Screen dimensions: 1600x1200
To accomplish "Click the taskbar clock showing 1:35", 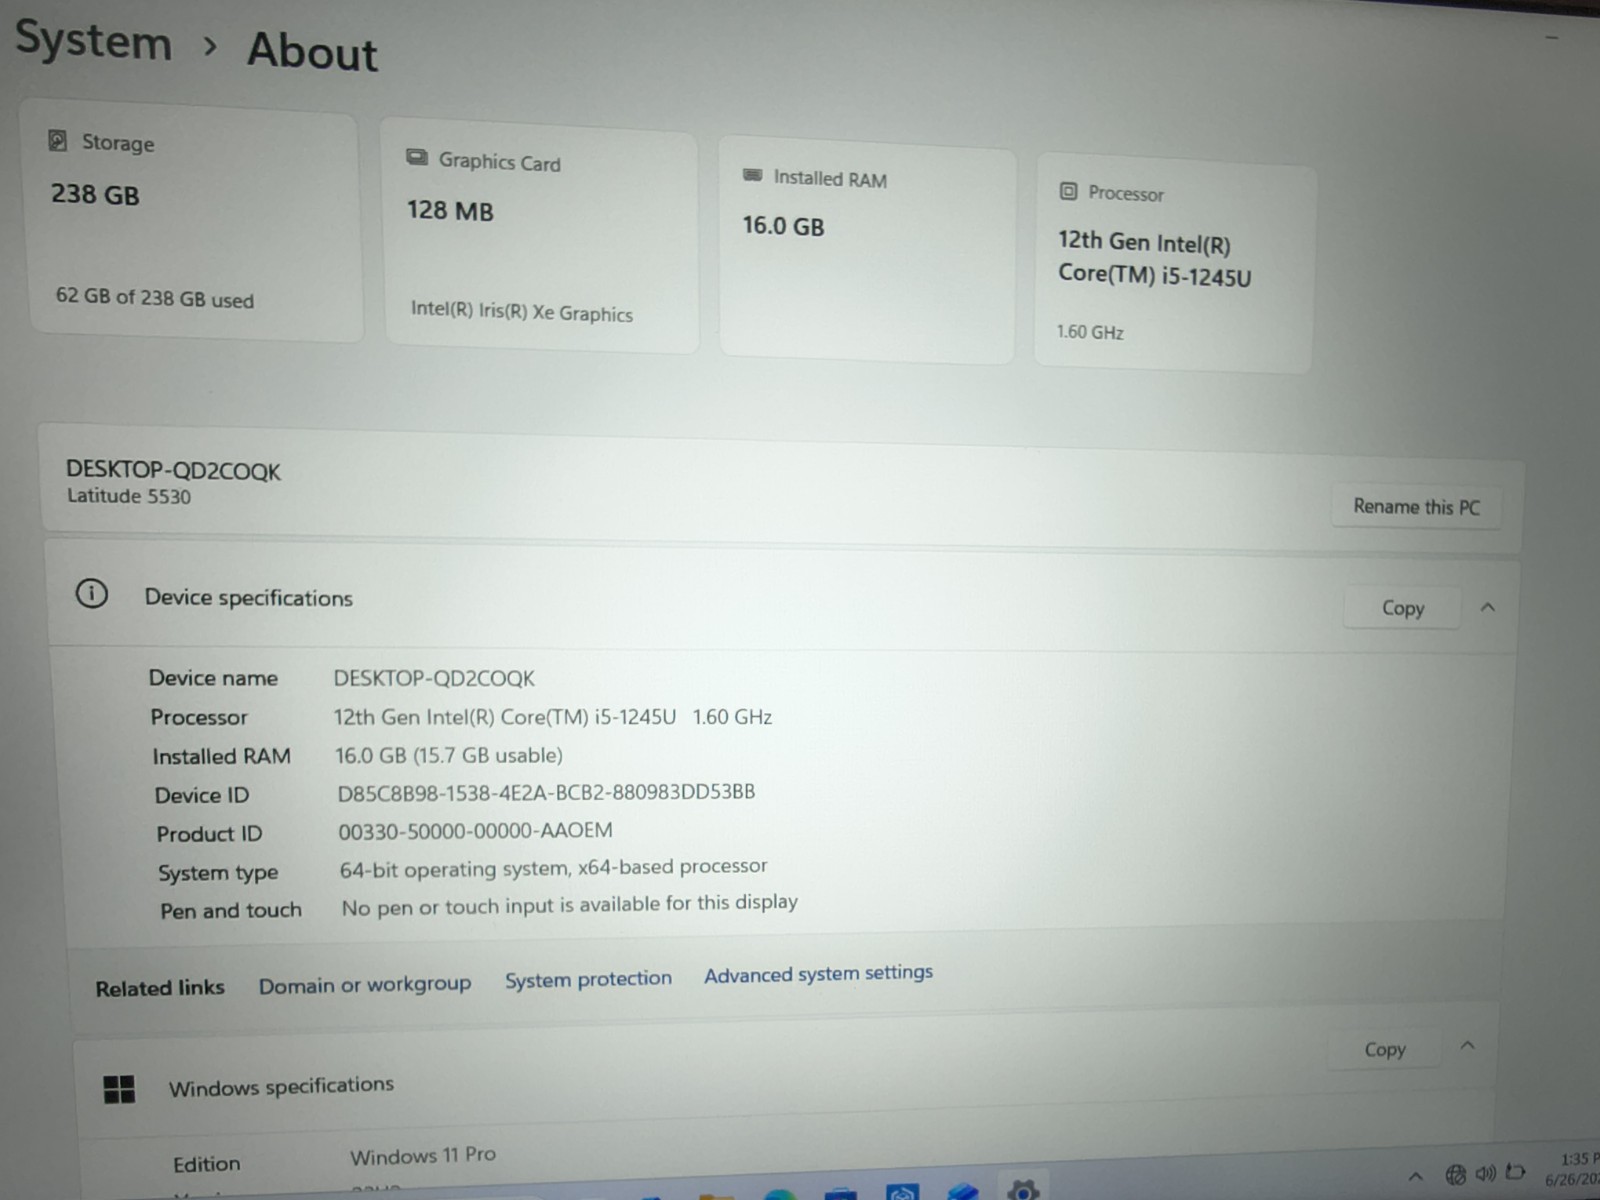I will tap(1574, 1168).
